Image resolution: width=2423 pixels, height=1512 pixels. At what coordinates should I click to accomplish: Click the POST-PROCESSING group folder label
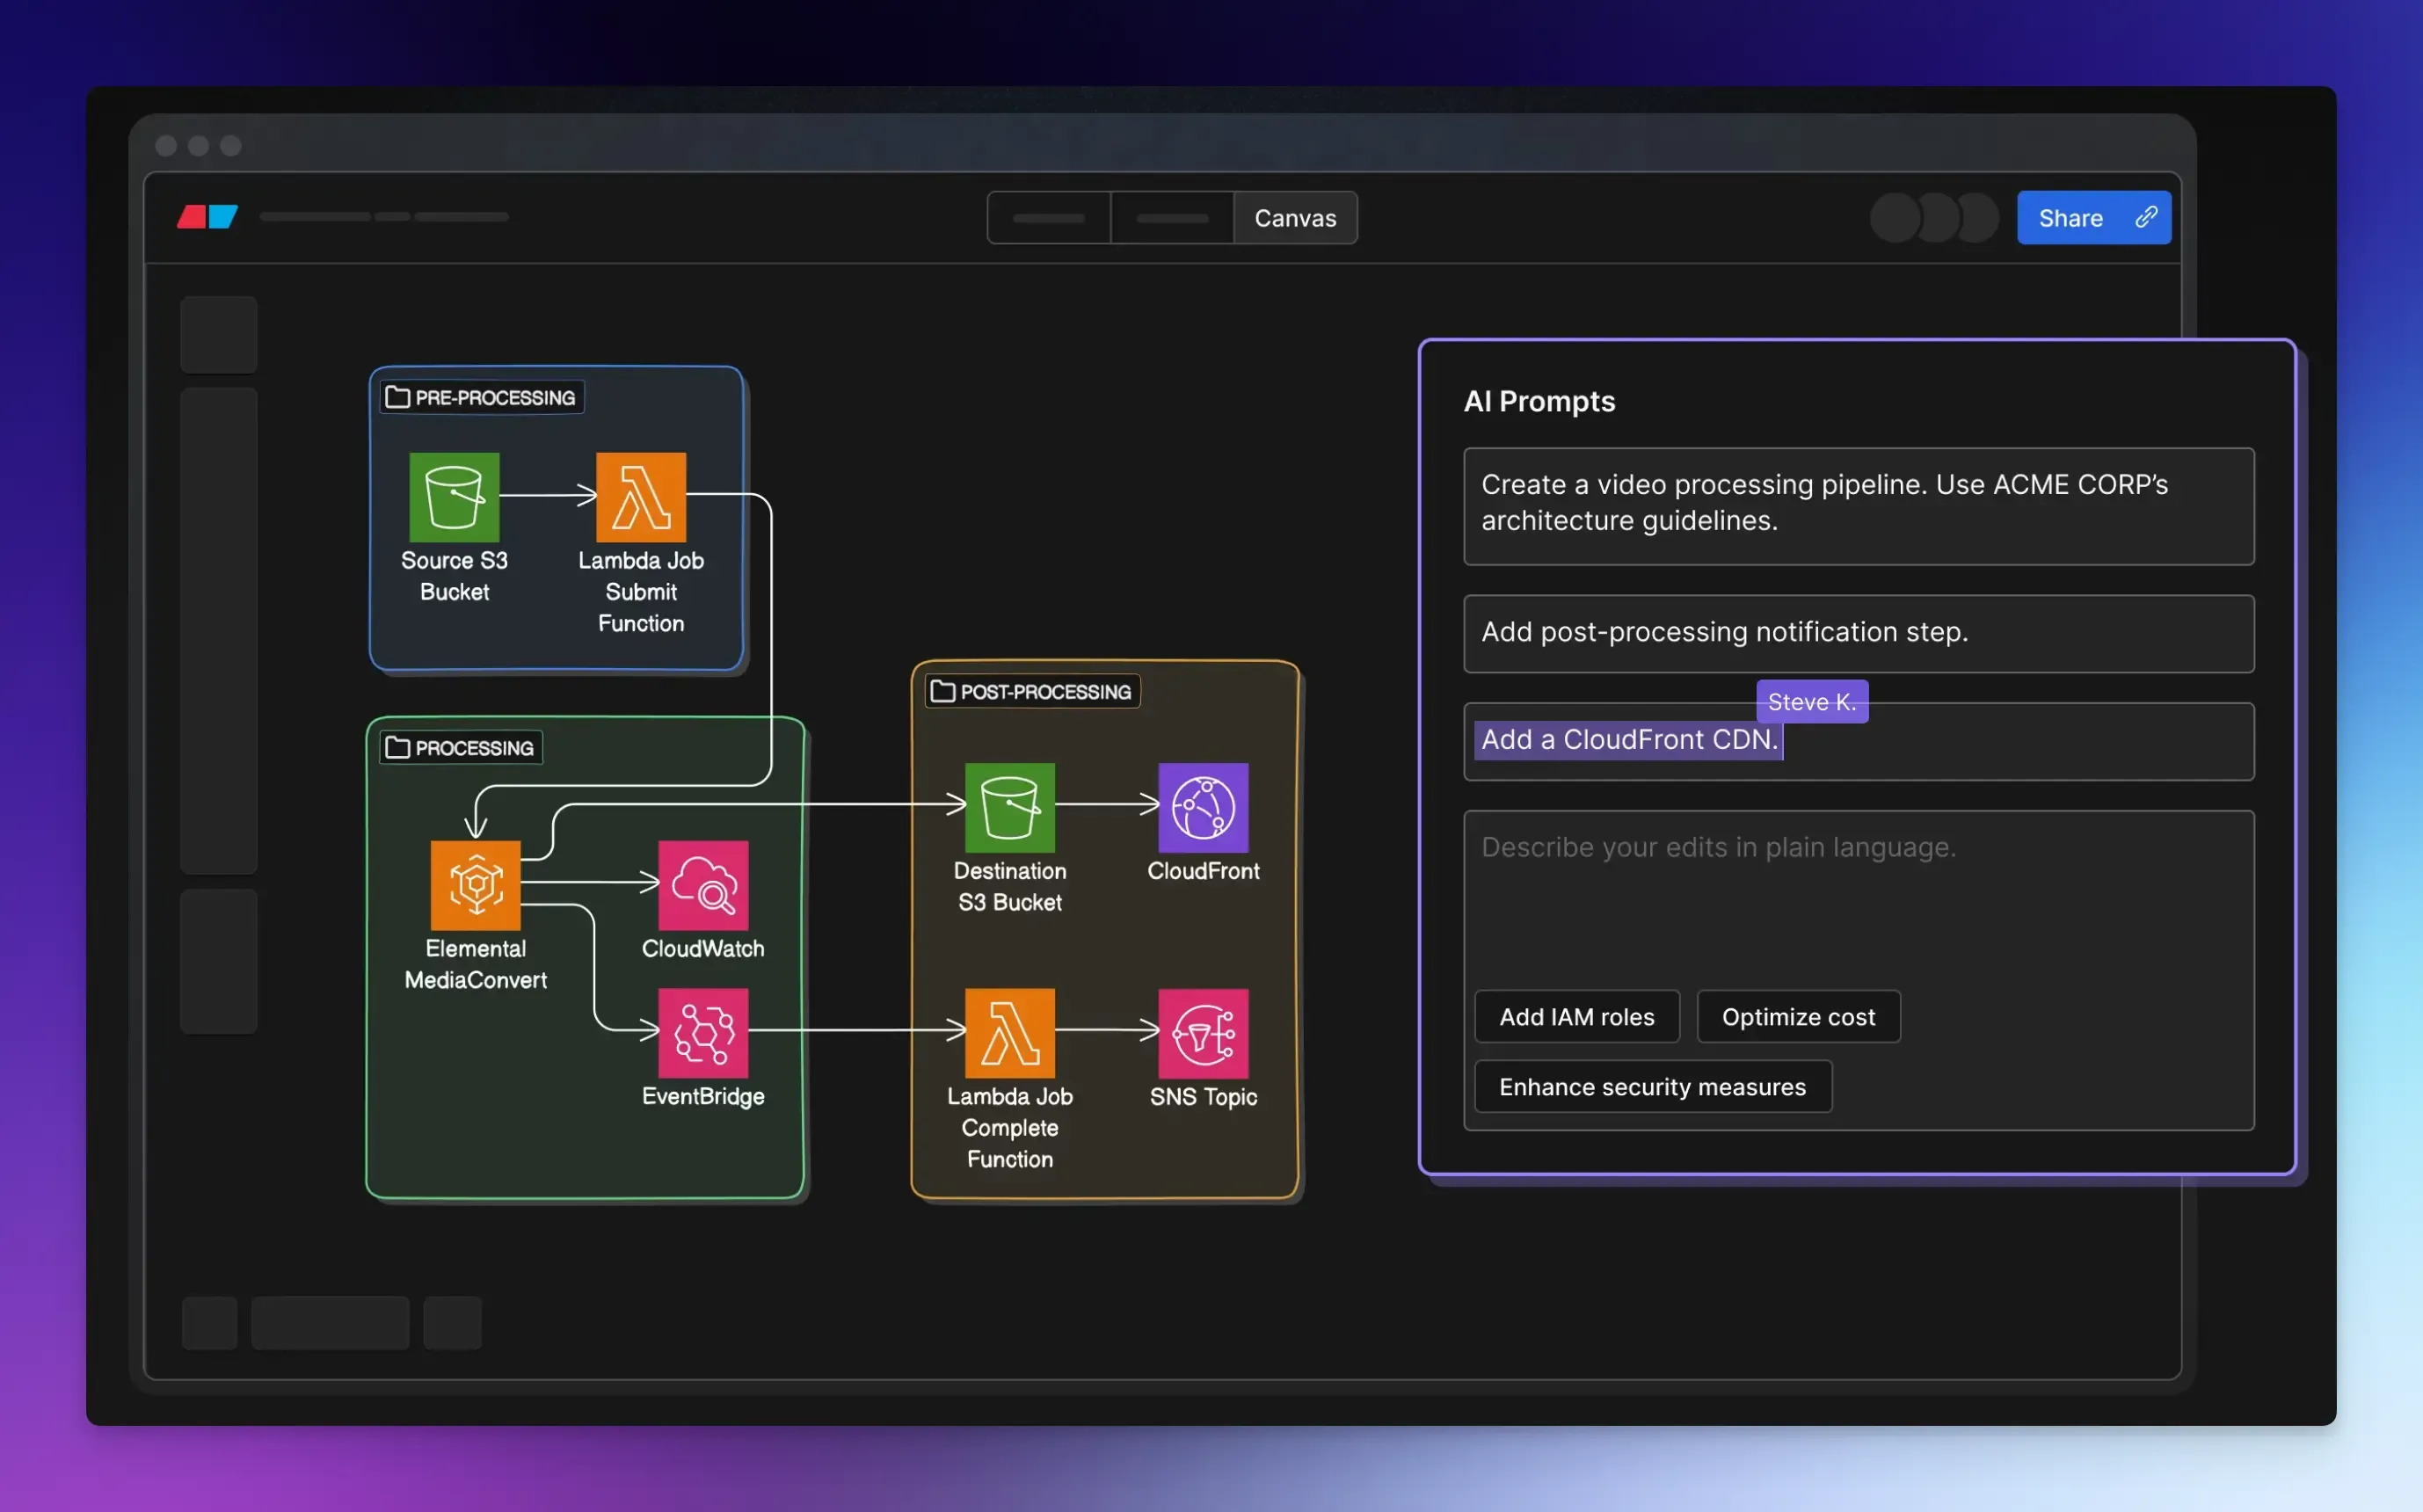(1032, 691)
